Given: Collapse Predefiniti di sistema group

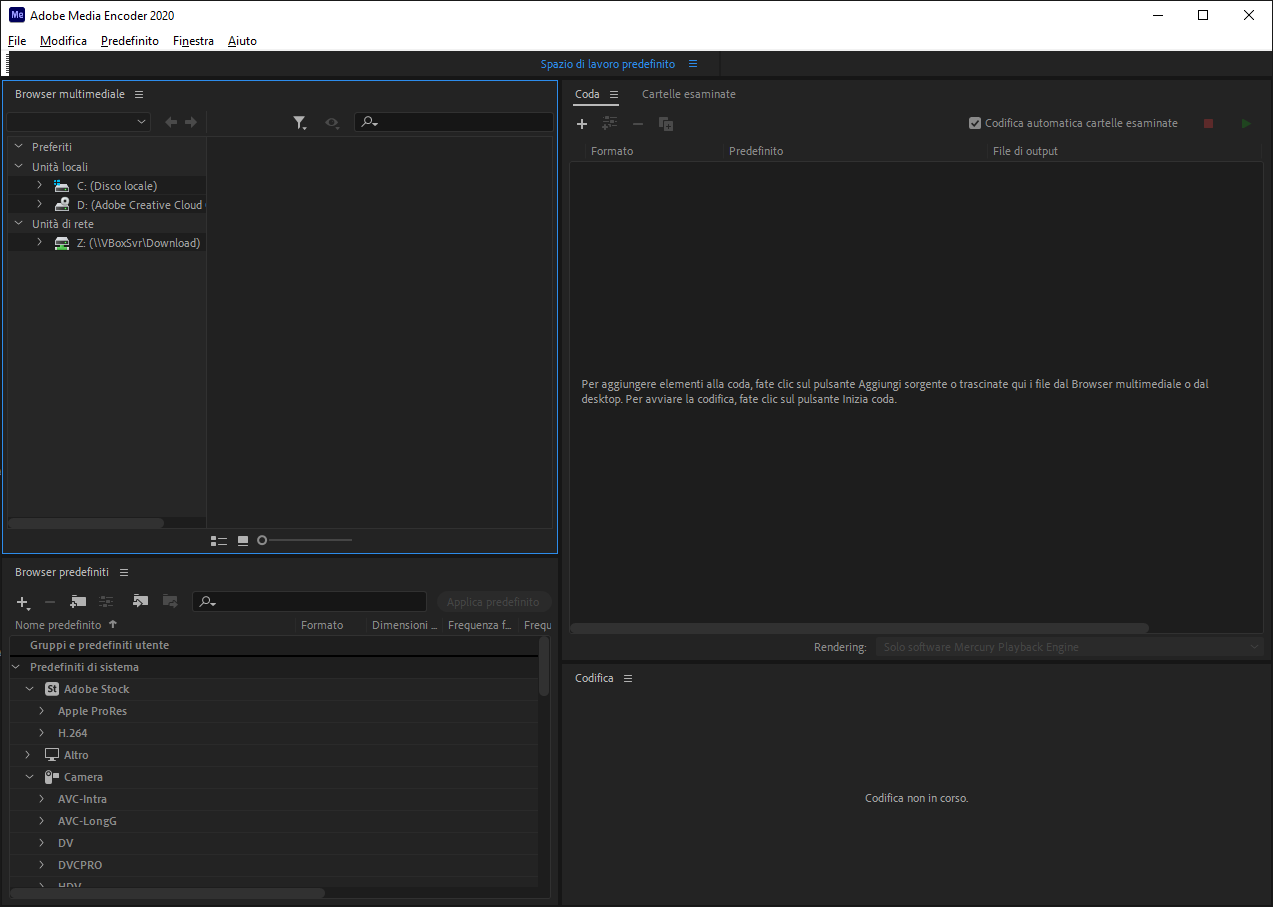Looking at the screenshot, I should tap(16, 667).
